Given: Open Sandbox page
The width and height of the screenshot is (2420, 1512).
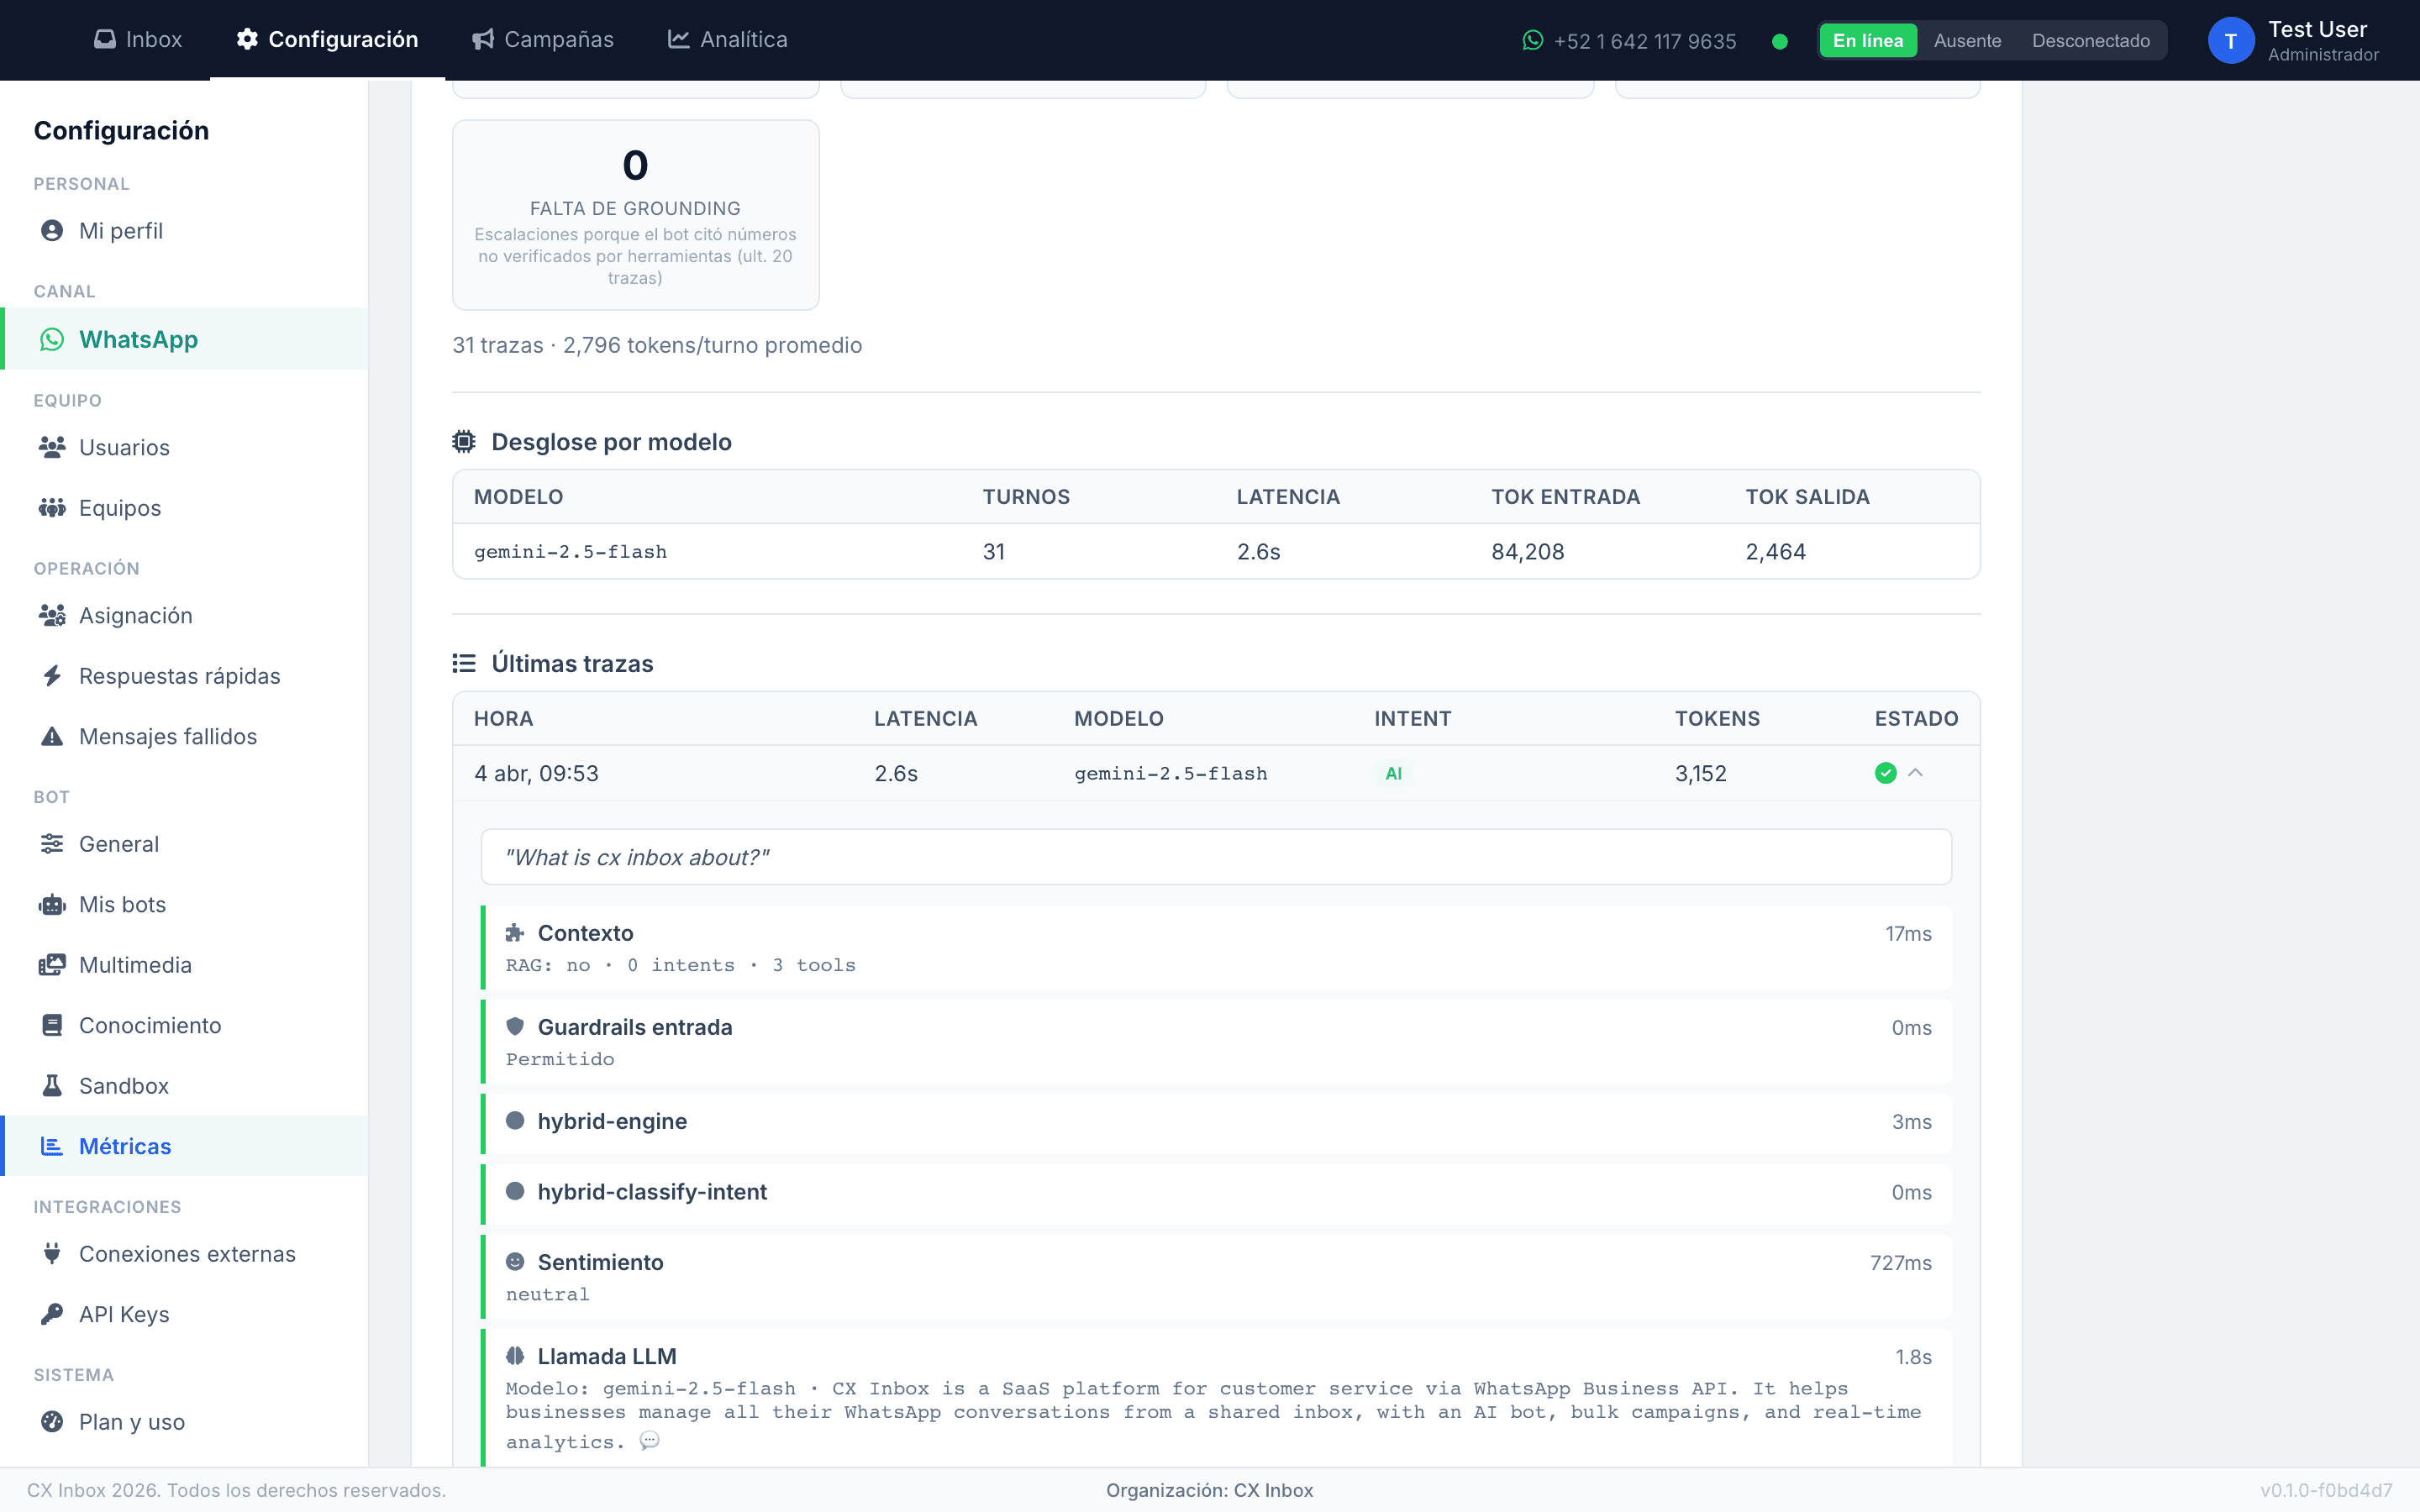Looking at the screenshot, I should tap(185, 1086).
